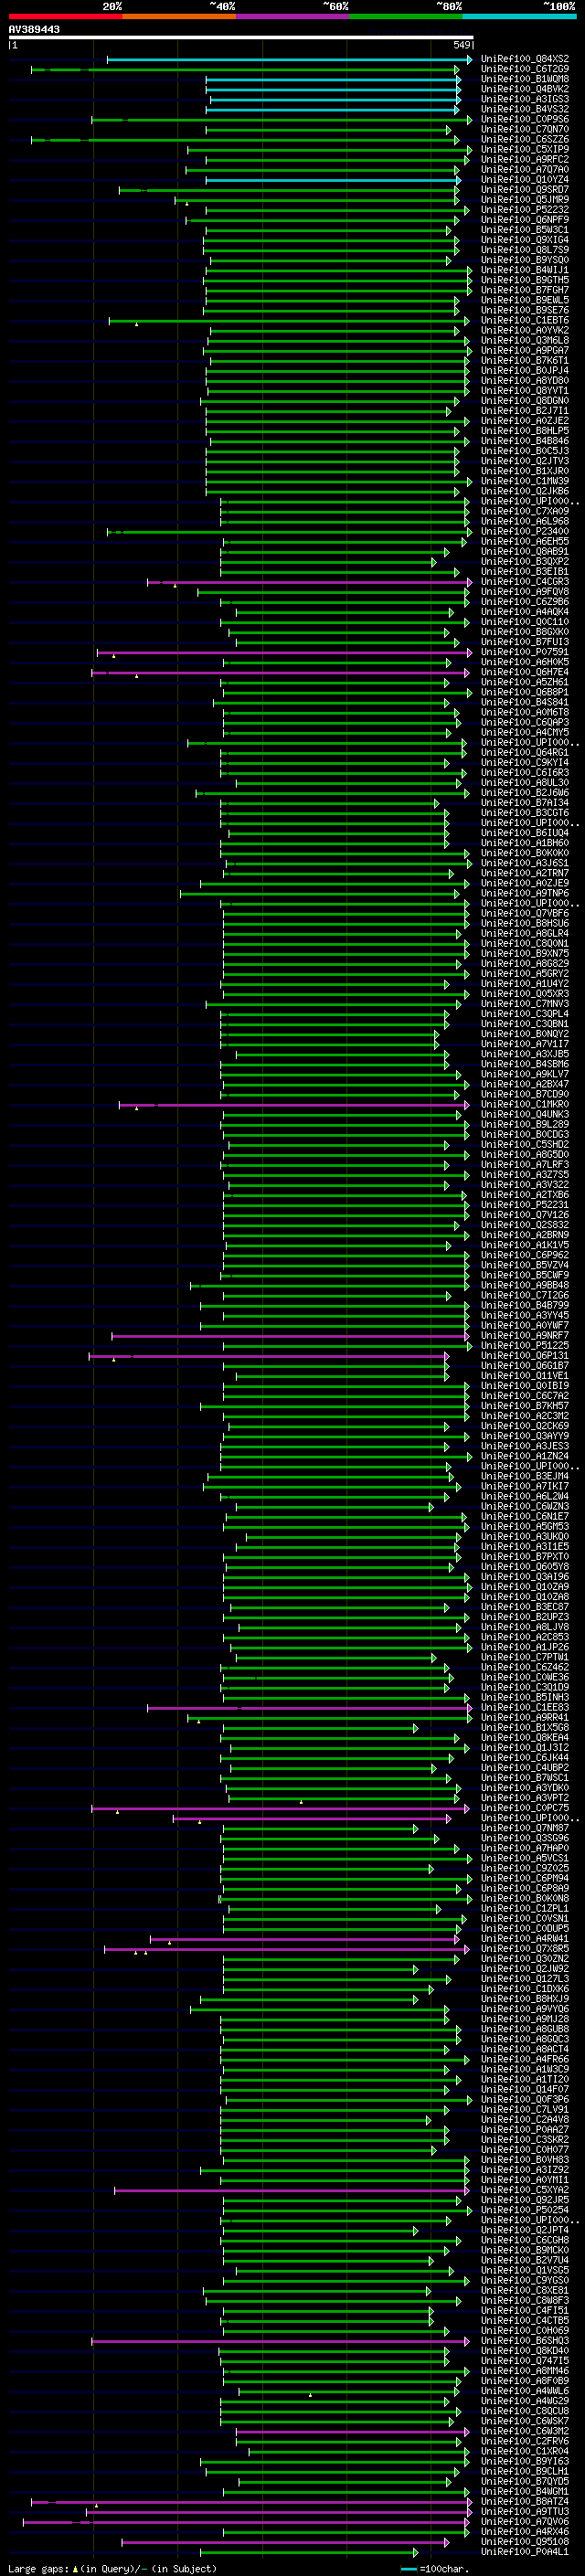Image resolution: width=585 pixels, height=2576 pixels.
Task: Select hit UniRef100_C5XIP9
Action: coord(525,150)
